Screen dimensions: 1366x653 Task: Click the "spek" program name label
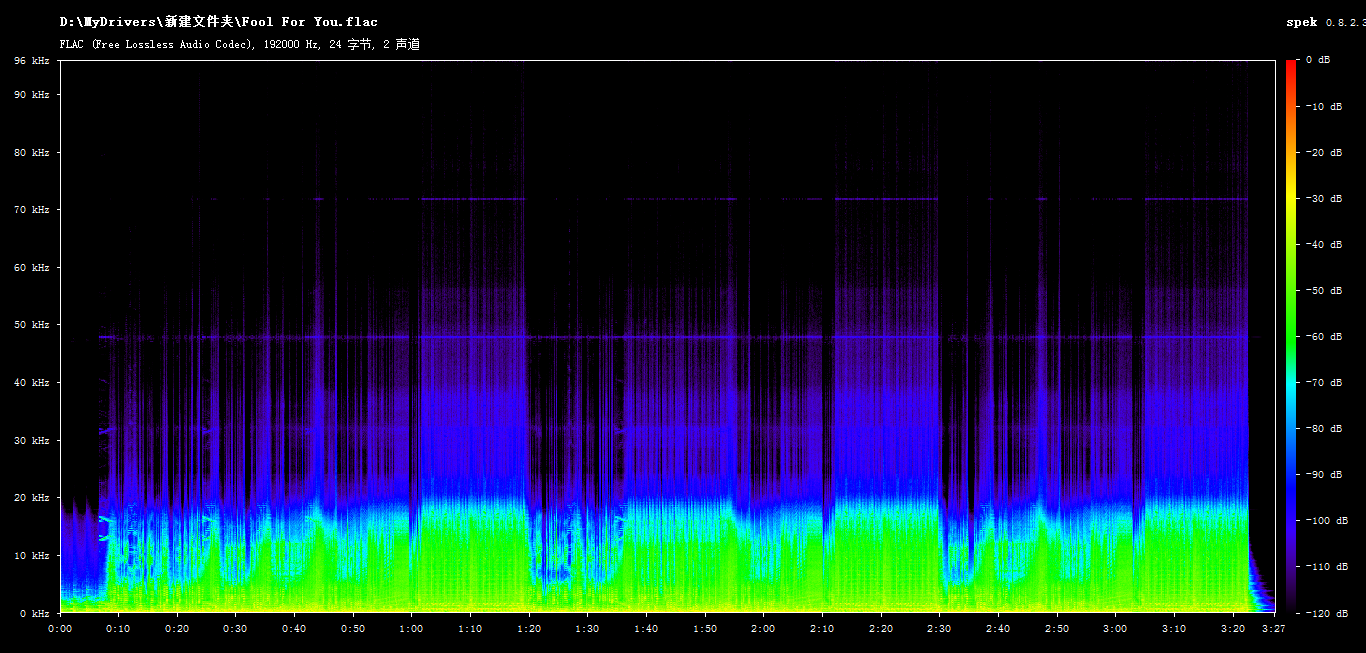[1302, 22]
